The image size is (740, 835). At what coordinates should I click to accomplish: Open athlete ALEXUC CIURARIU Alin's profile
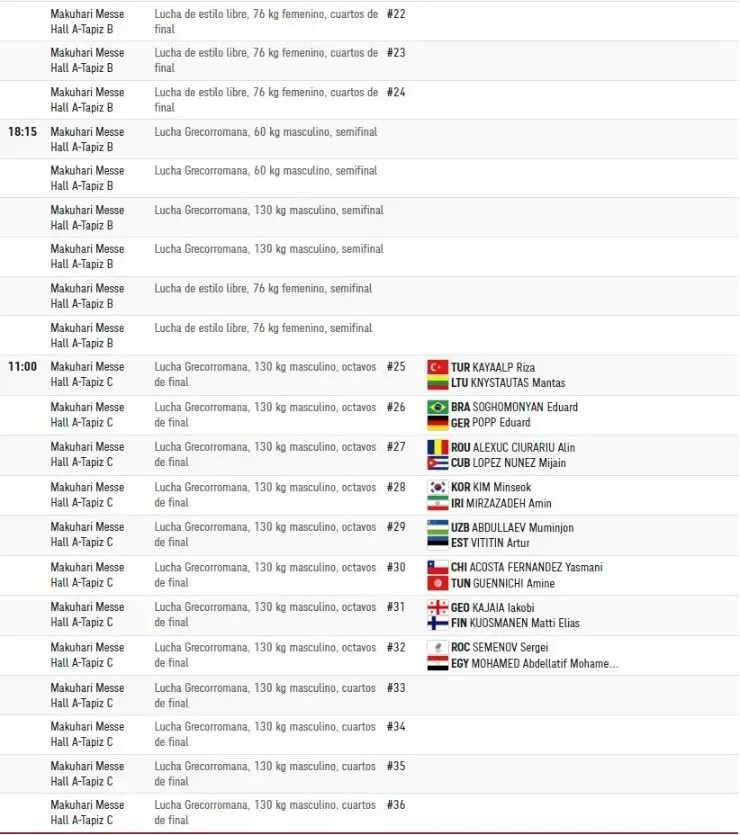[x=525, y=447]
